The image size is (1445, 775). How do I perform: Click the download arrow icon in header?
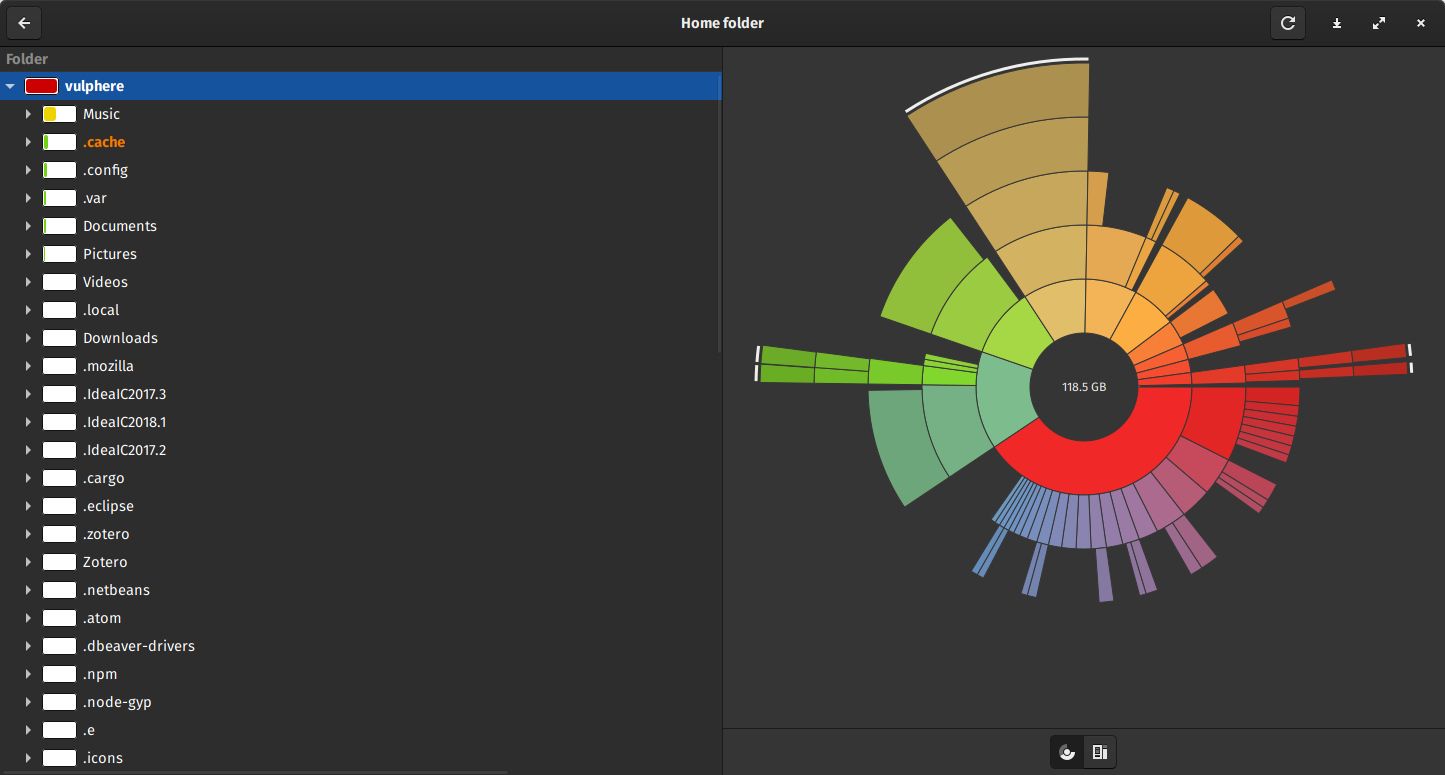1336,23
